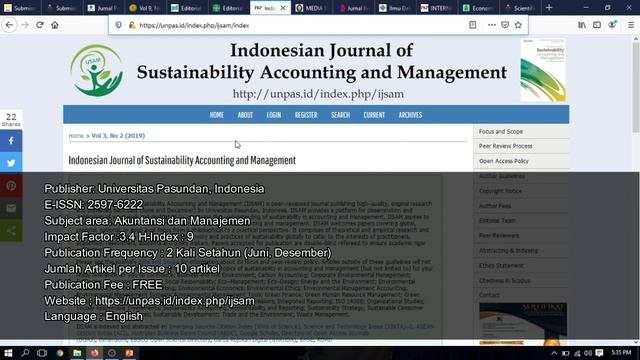This screenshot has width=640, height=360.
Task: Click the 5:35 PM taskbar clock
Action: [621, 353]
